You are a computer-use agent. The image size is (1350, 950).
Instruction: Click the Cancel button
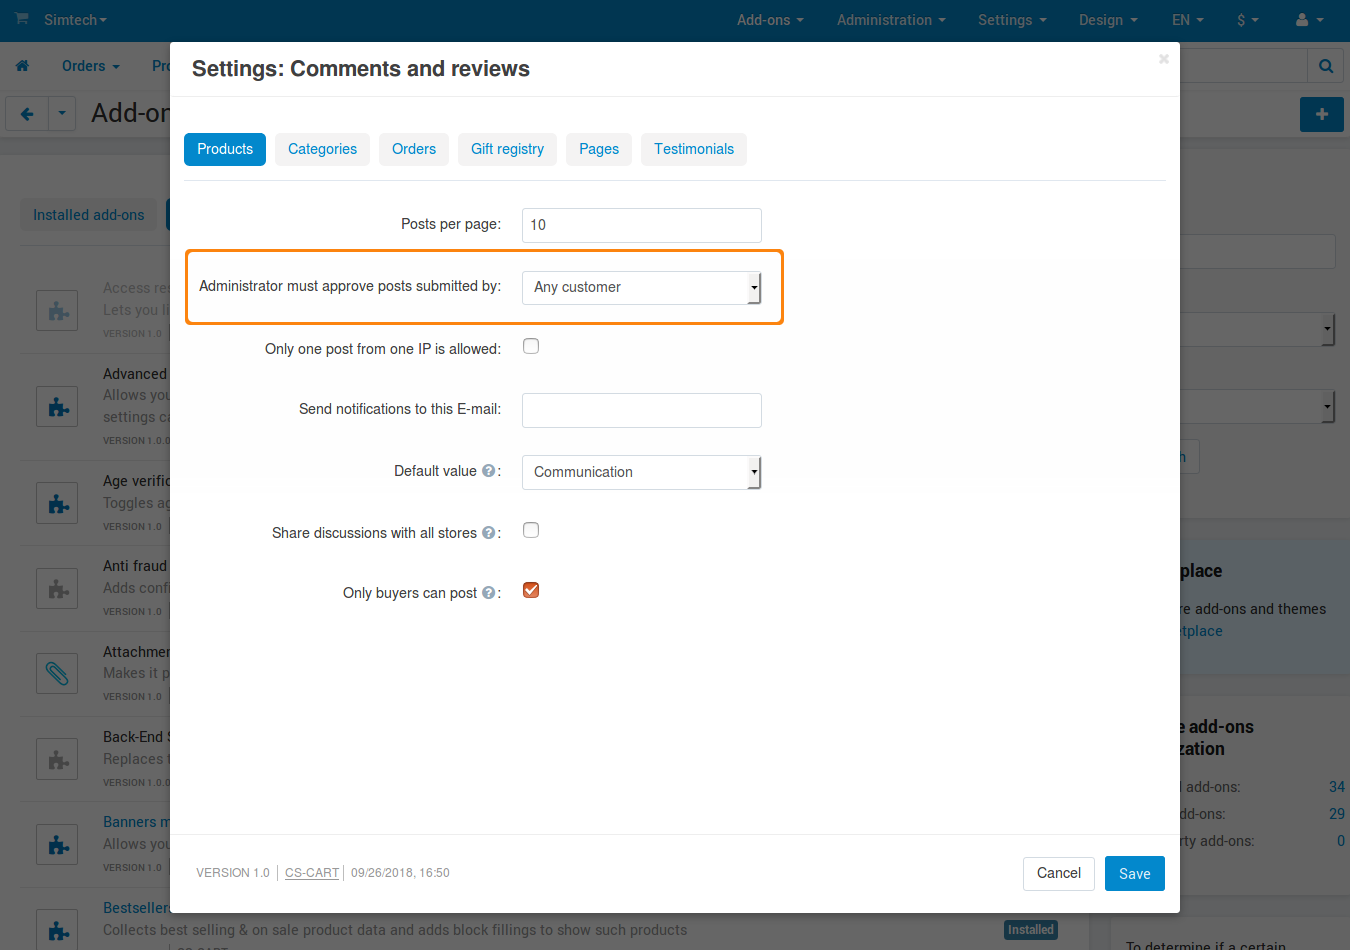coord(1059,873)
